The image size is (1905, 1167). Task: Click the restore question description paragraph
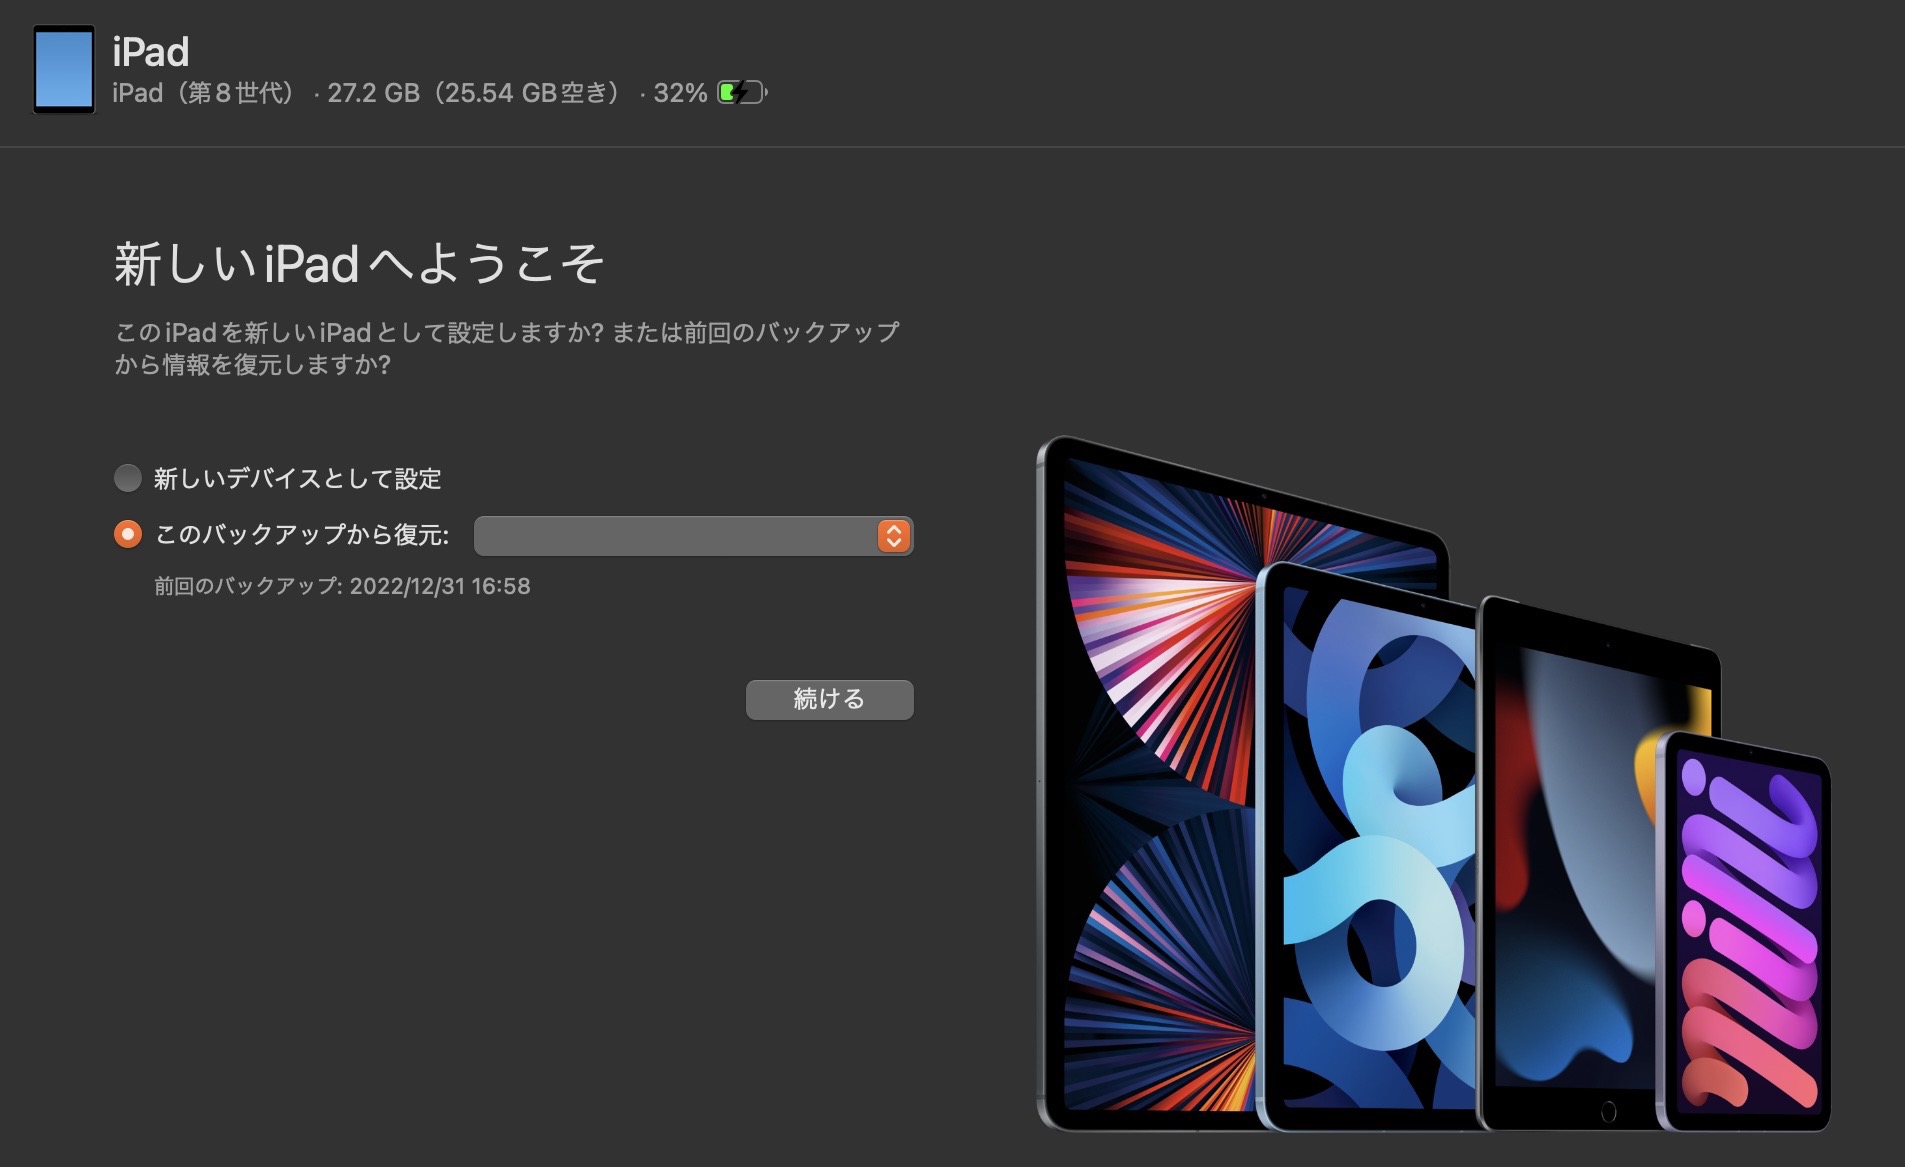coord(507,348)
